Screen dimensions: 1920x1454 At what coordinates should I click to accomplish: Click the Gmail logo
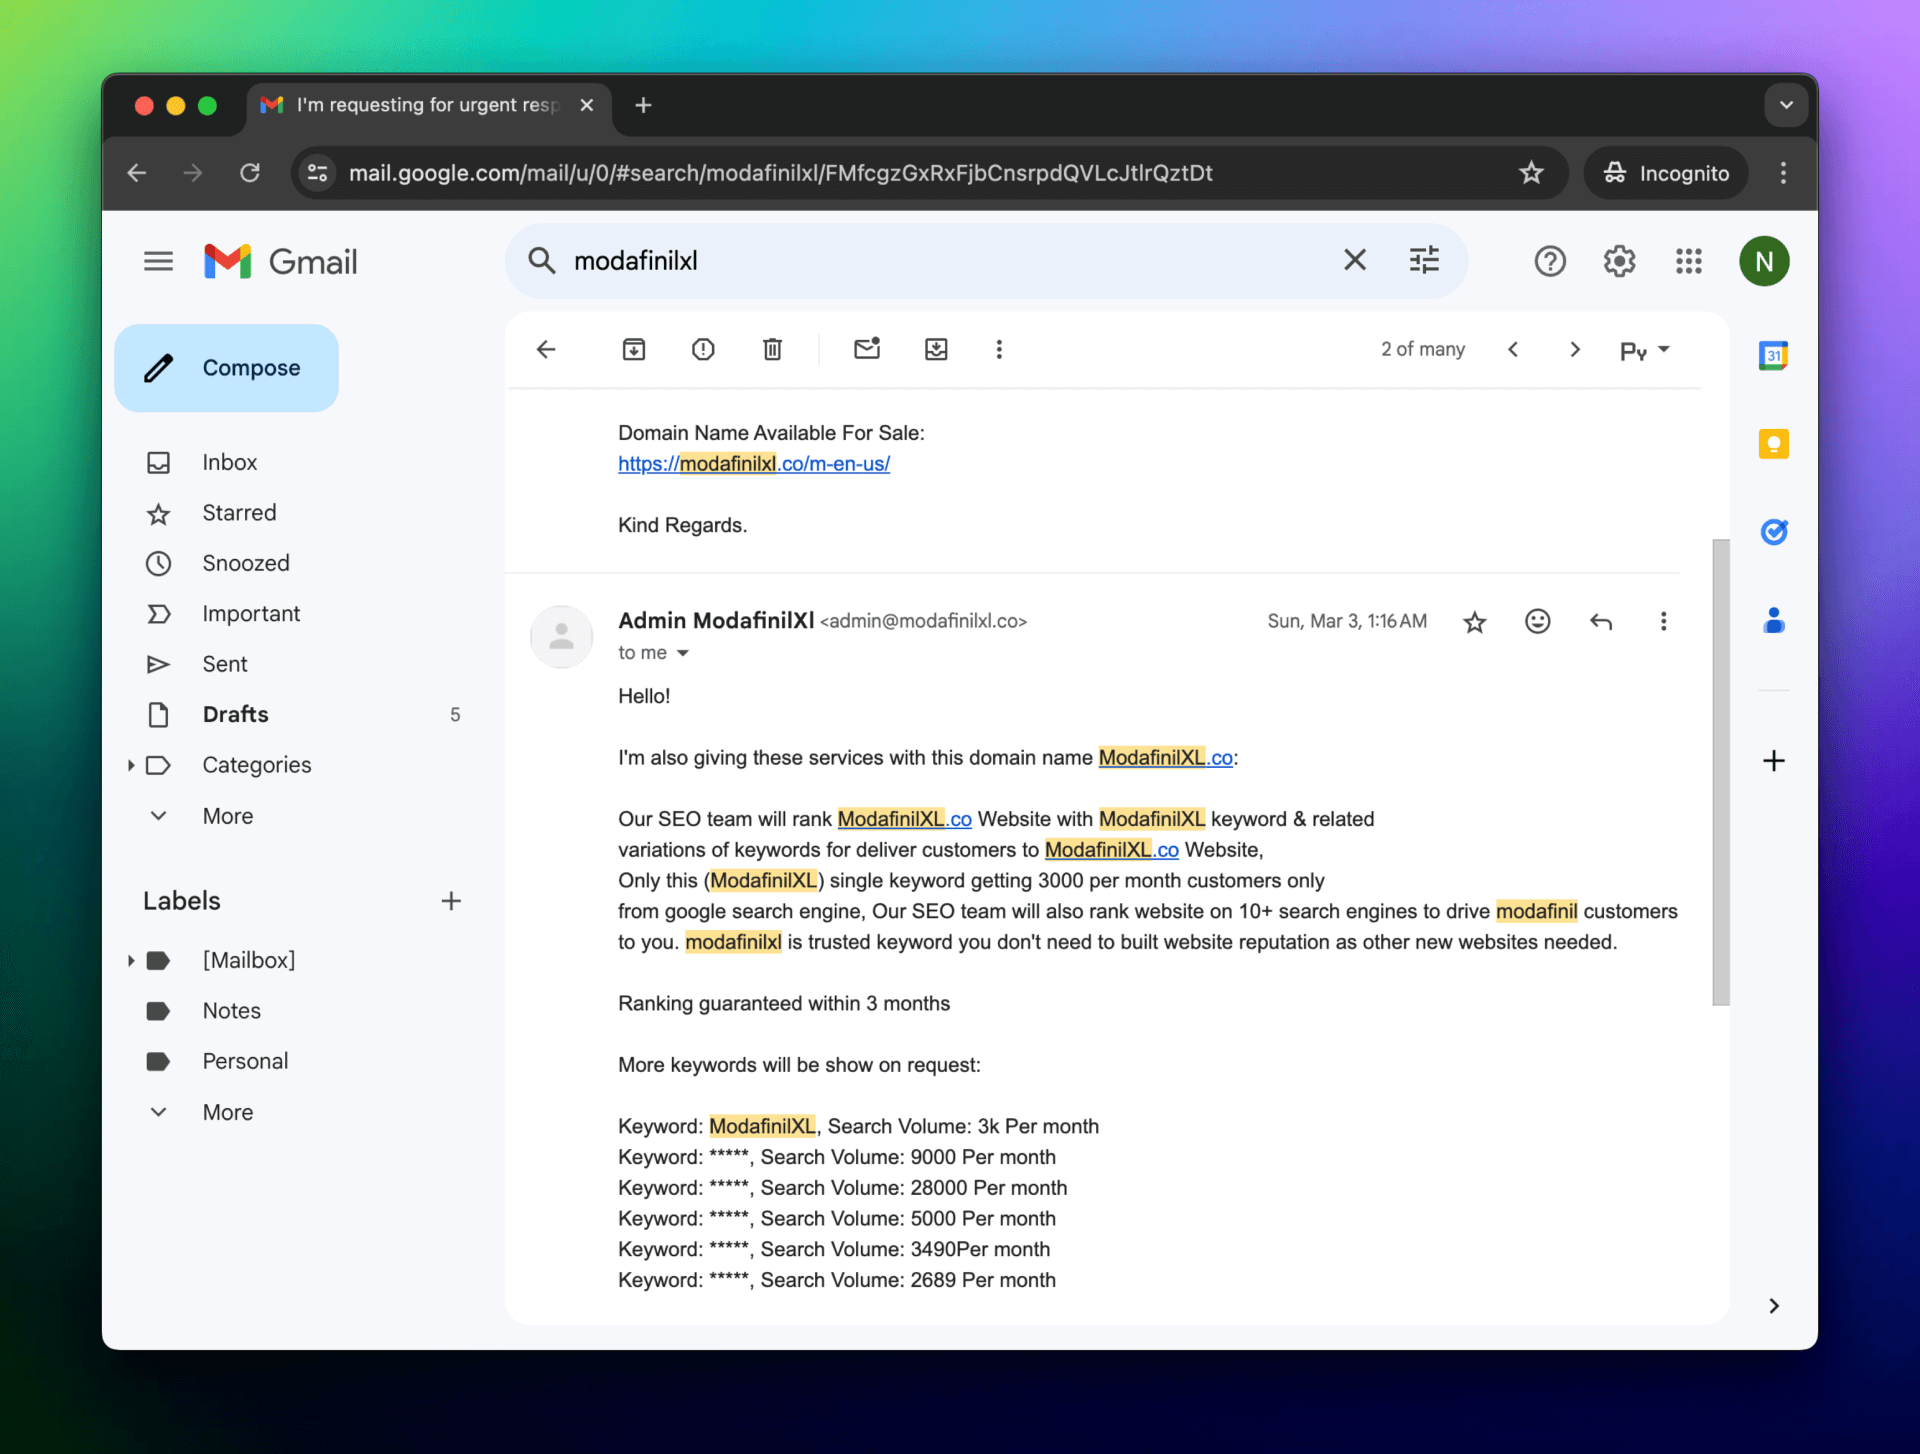281,262
